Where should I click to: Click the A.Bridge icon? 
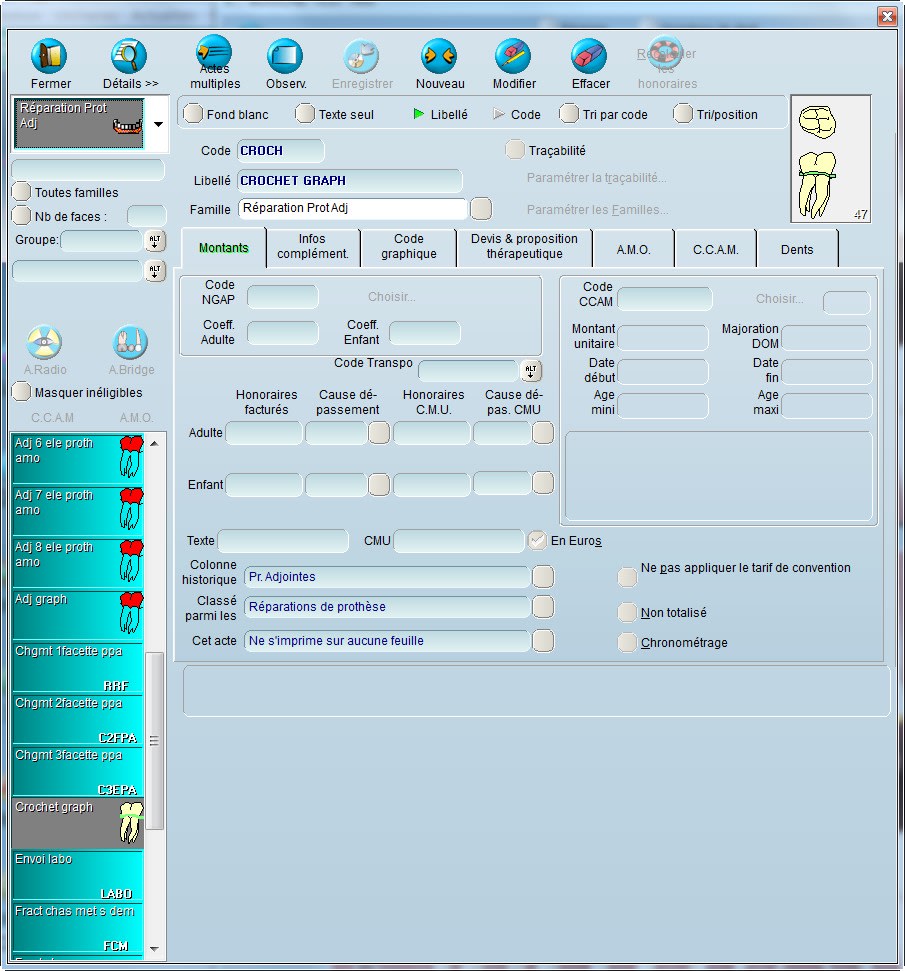(x=131, y=342)
